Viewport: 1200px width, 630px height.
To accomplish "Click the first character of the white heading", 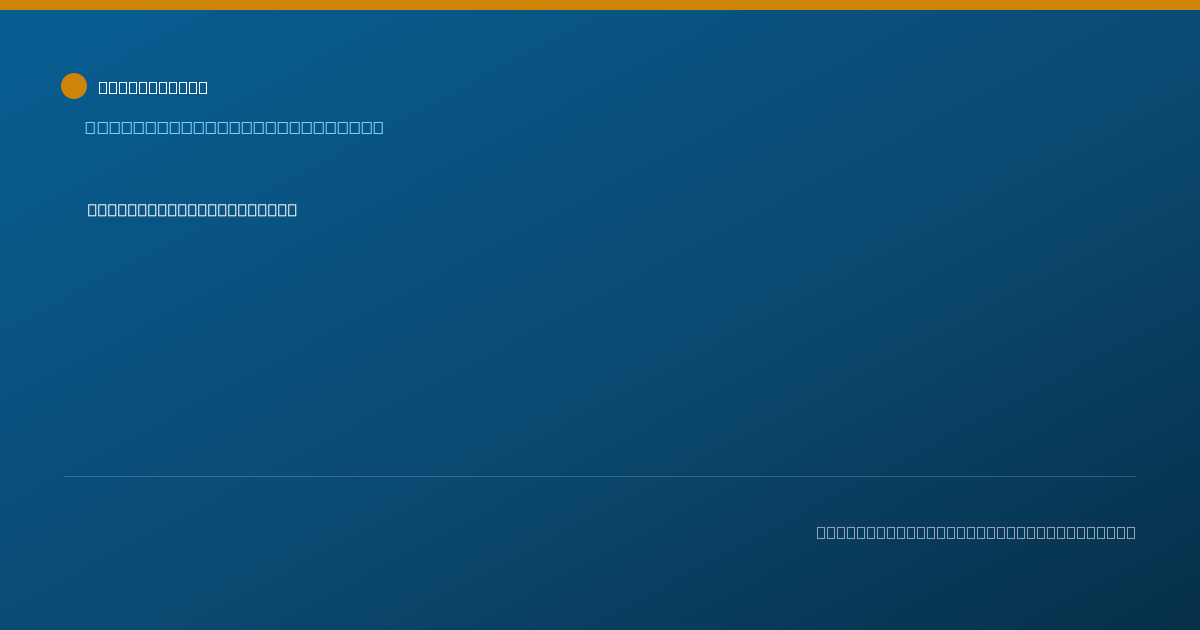I will click(103, 88).
